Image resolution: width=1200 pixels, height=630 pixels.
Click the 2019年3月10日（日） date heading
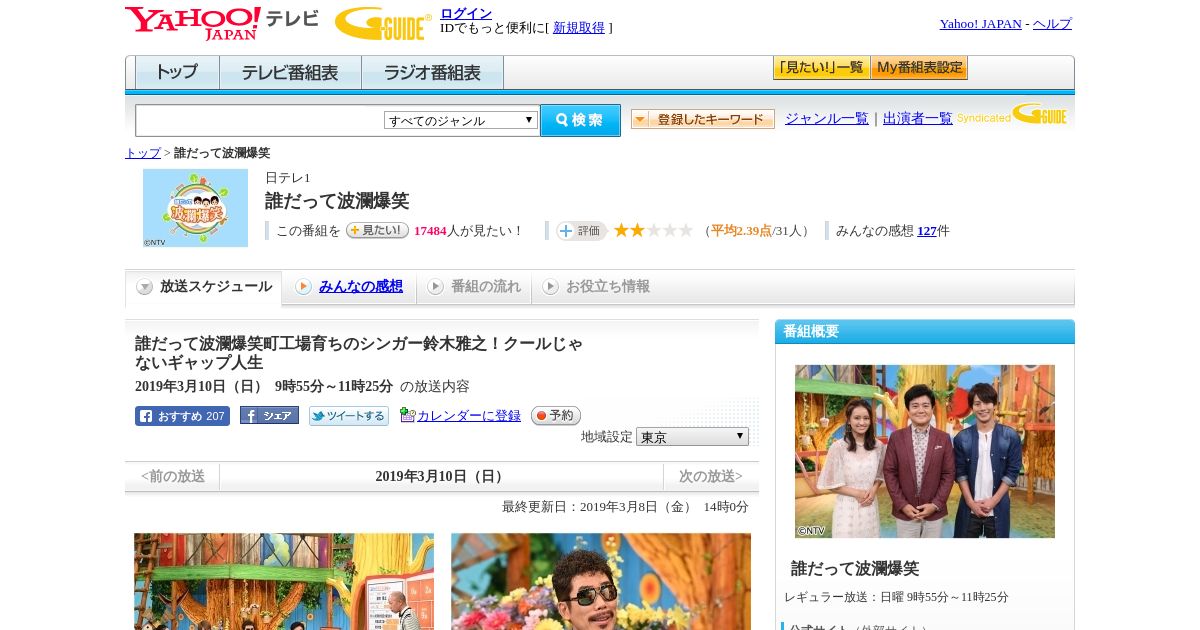[x=441, y=477]
